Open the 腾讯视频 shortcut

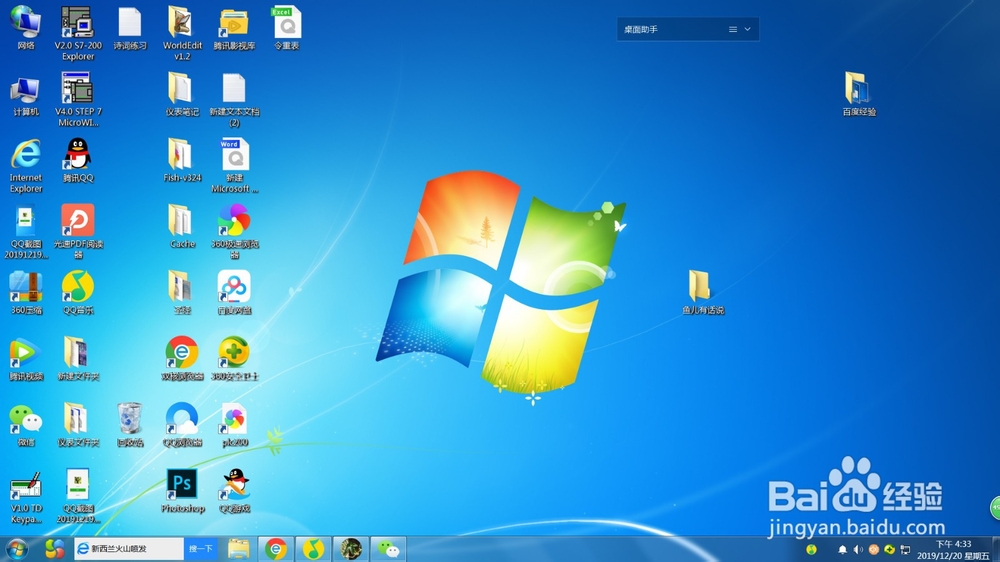(26, 359)
